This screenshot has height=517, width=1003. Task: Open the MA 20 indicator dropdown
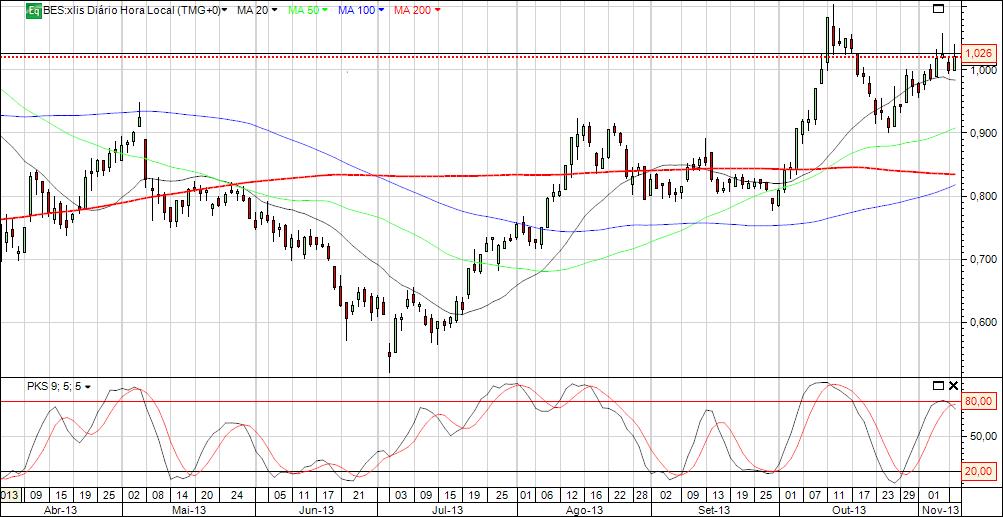[x=257, y=10]
